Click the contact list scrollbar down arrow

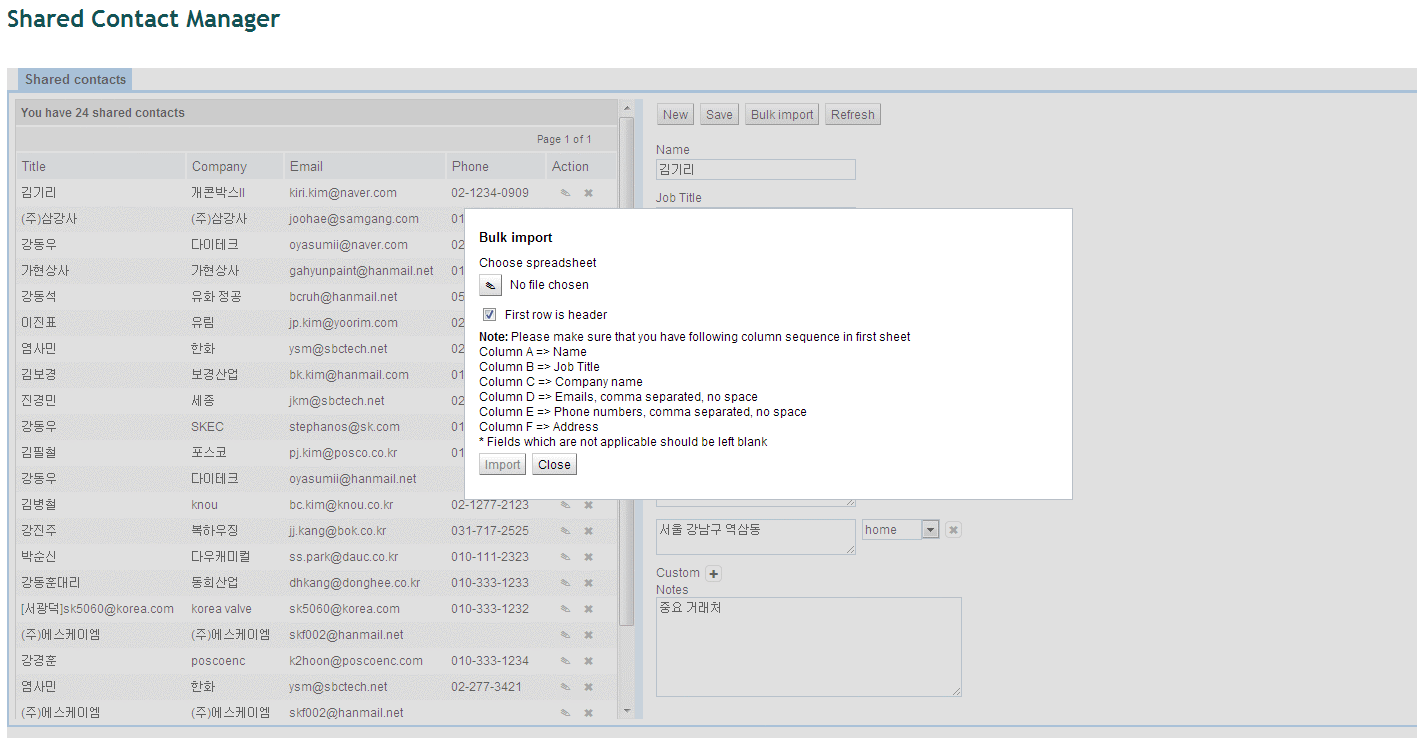627,710
